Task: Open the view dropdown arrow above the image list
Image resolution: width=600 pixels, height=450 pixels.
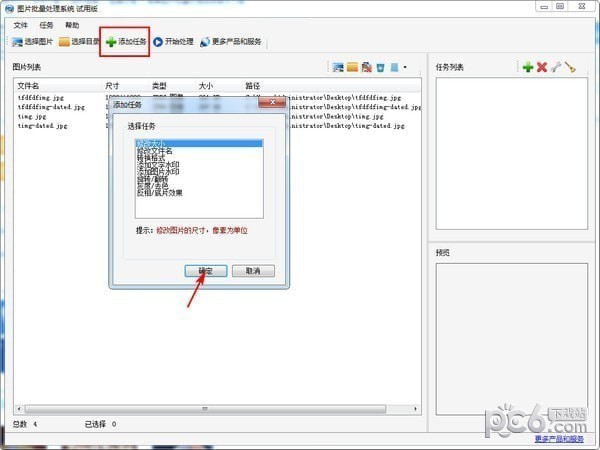Action: click(405, 68)
